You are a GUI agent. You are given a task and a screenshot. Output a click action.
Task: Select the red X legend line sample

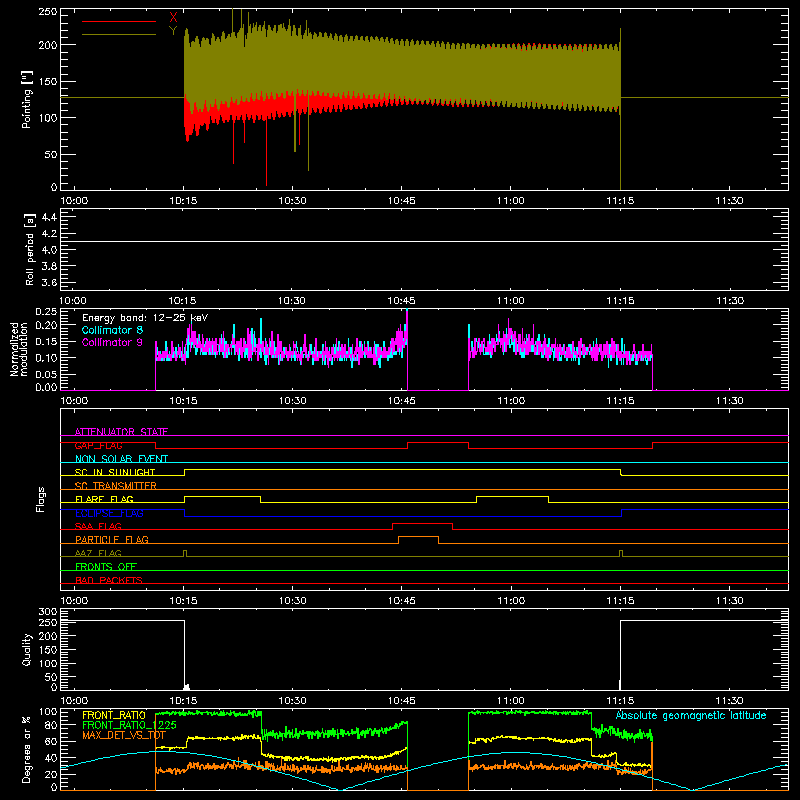coord(119,21)
